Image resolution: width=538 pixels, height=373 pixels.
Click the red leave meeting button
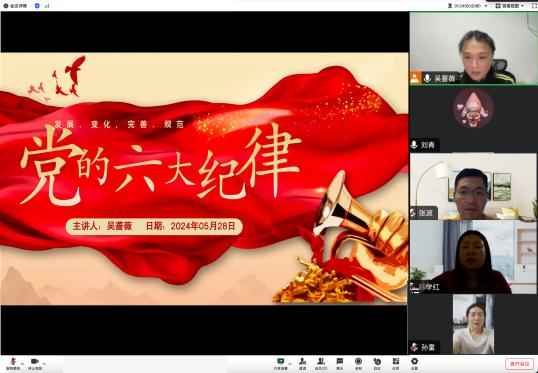[x=519, y=364]
